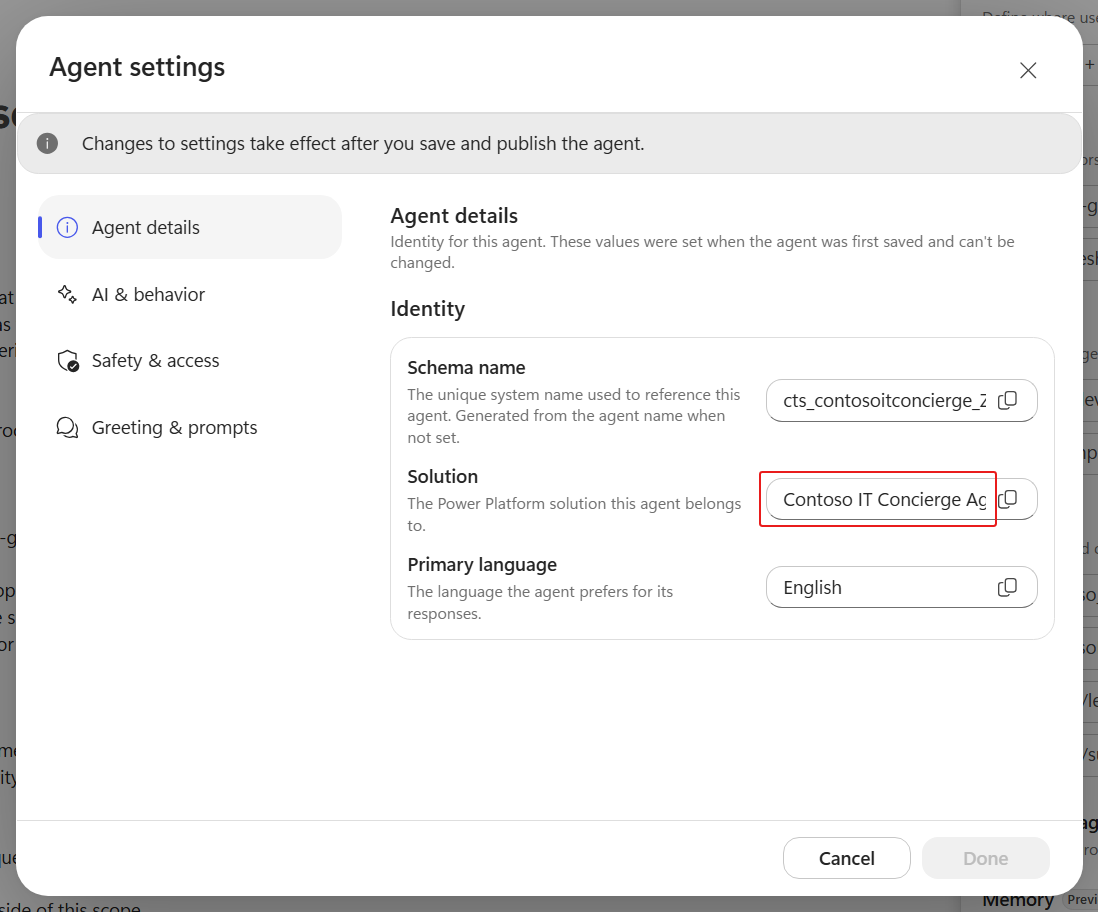Select the cts_contosoitconcierge schema name field

(901, 401)
